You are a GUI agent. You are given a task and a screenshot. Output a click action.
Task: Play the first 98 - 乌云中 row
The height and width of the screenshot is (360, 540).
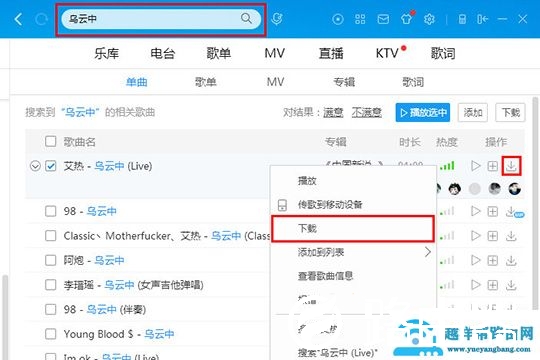[x=476, y=211]
